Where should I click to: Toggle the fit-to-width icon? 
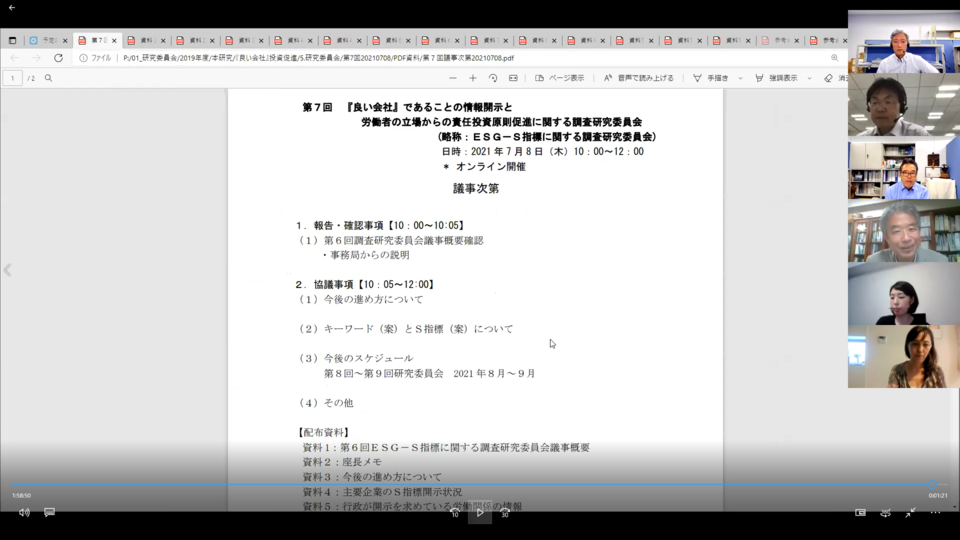click(x=513, y=78)
